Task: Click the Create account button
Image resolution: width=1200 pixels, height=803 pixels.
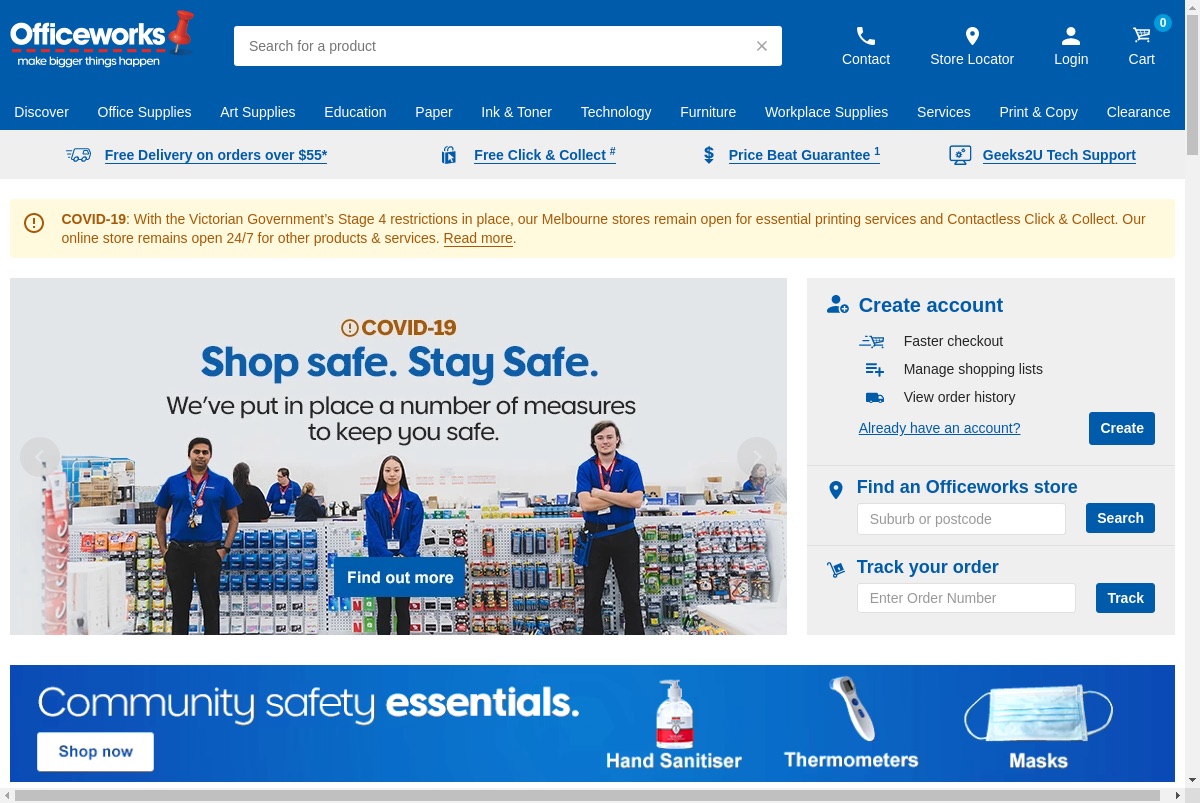Action: pyautogui.click(x=1122, y=428)
